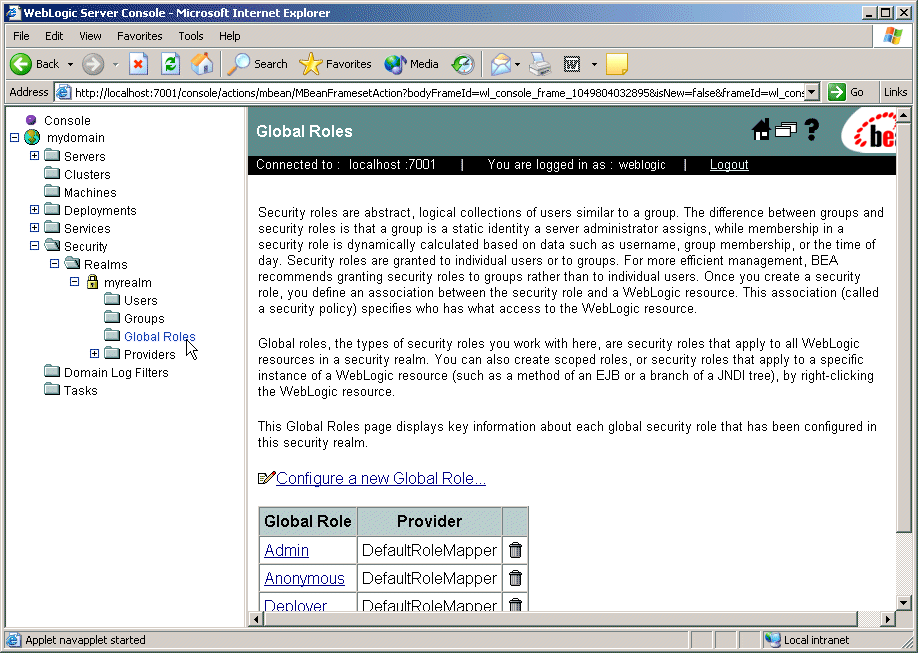Image resolution: width=918 pixels, height=653 pixels.
Task: Click the vertical scrollbar down arrow
Action: [x=903, y=603]
